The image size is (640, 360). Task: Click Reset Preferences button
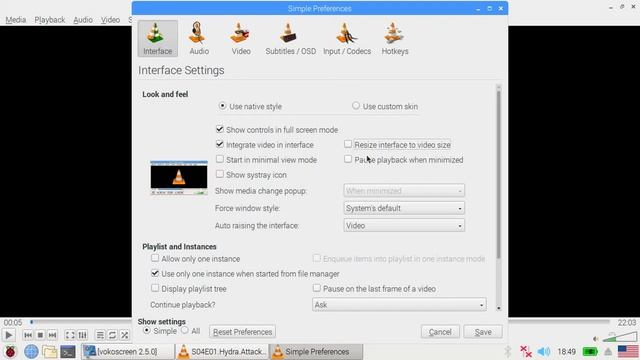242,331
